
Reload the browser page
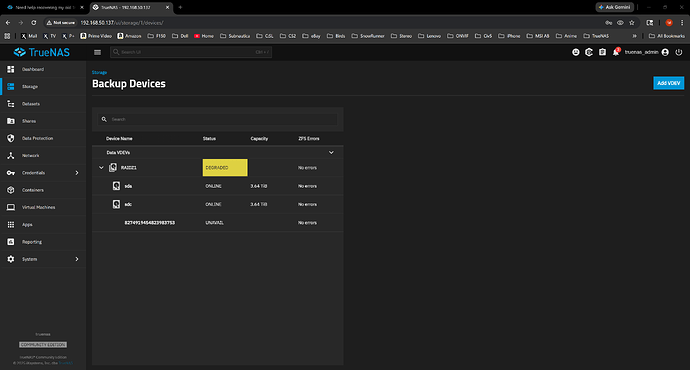(x=33, y=22)
